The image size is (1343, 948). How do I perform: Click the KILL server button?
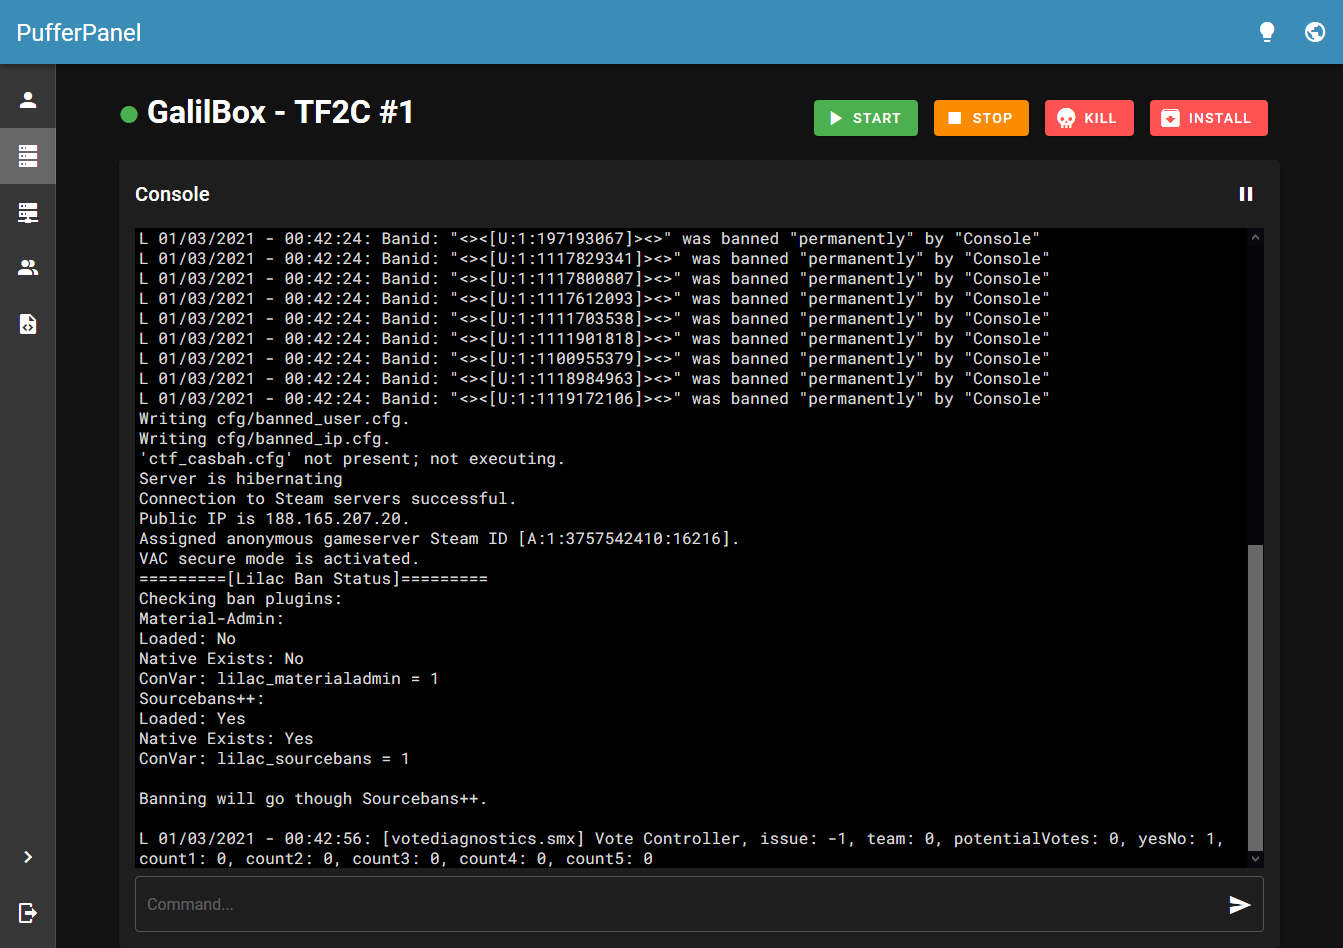tap(1089, 118)
